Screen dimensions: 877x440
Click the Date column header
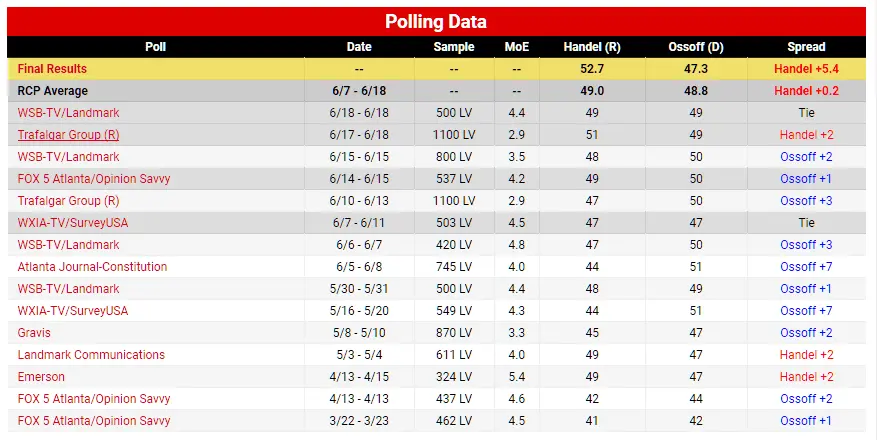(x=359, y=47)
